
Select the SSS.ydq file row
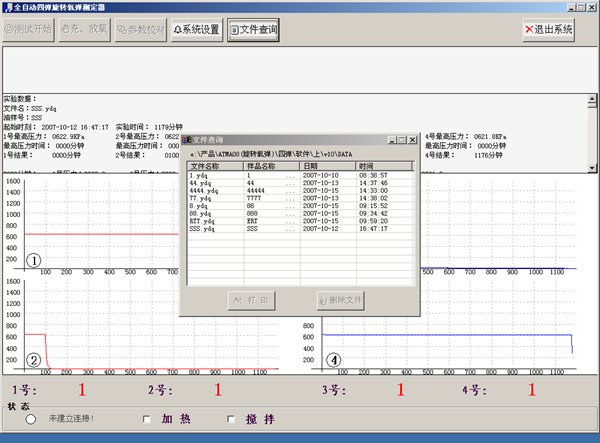202,229
